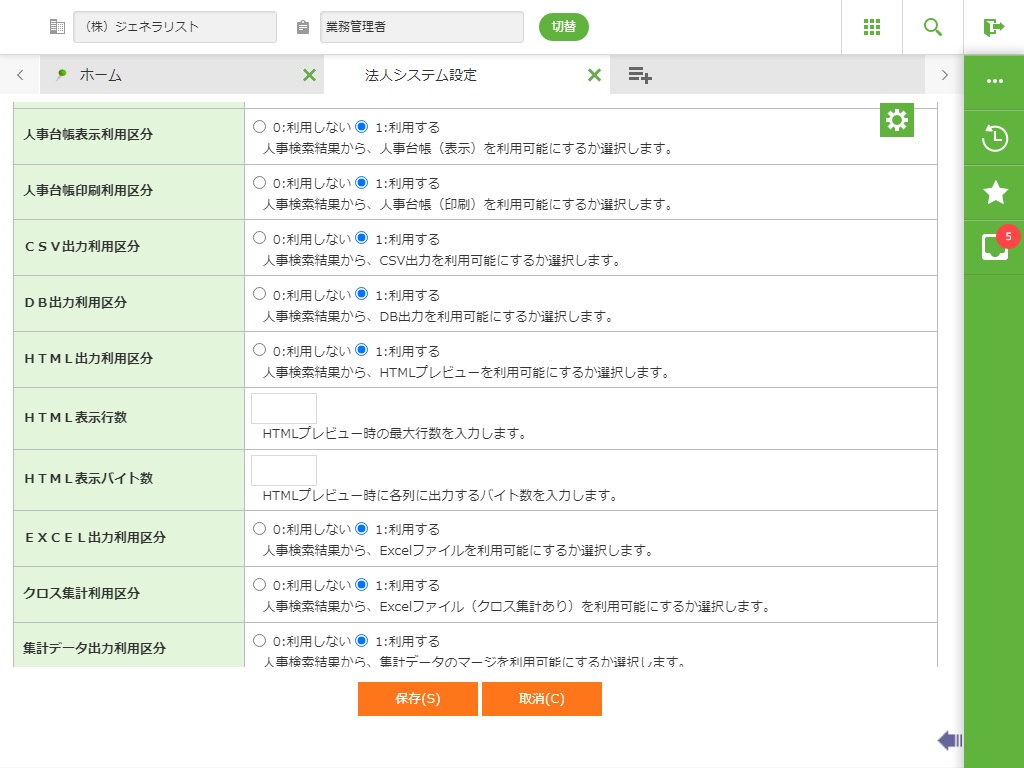Screen dimensions: 1024x768
Task: Click the HTML表示行数 input field
Action: pos(283,409)
